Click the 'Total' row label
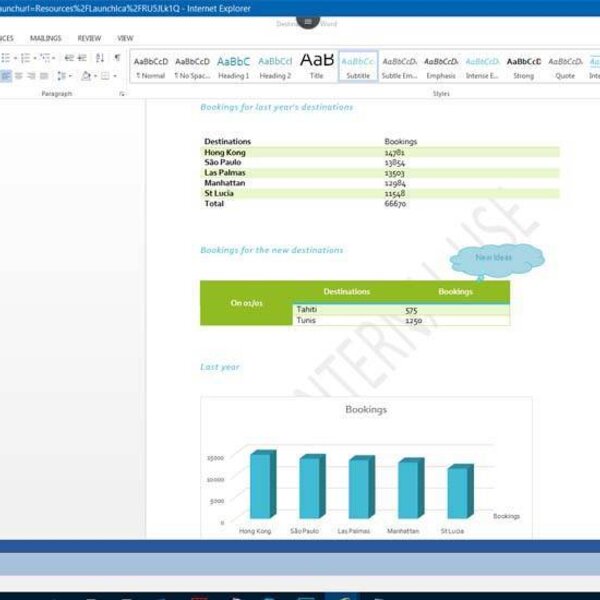This screenshot has height=600, width=600. 214,204
